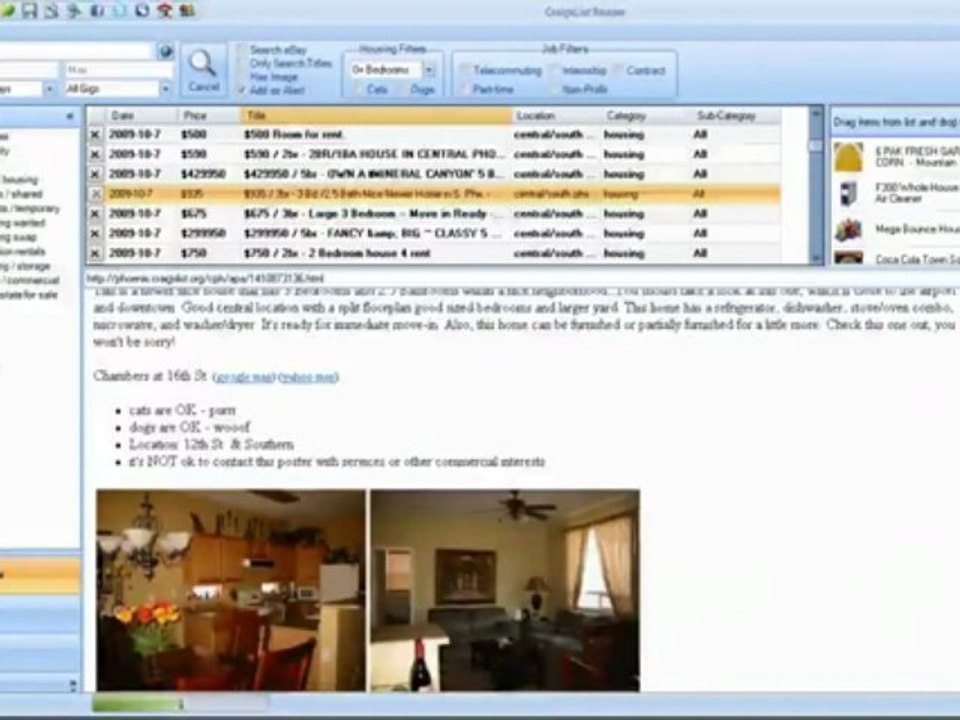Click the Max price input field

(x=119, y=70)
